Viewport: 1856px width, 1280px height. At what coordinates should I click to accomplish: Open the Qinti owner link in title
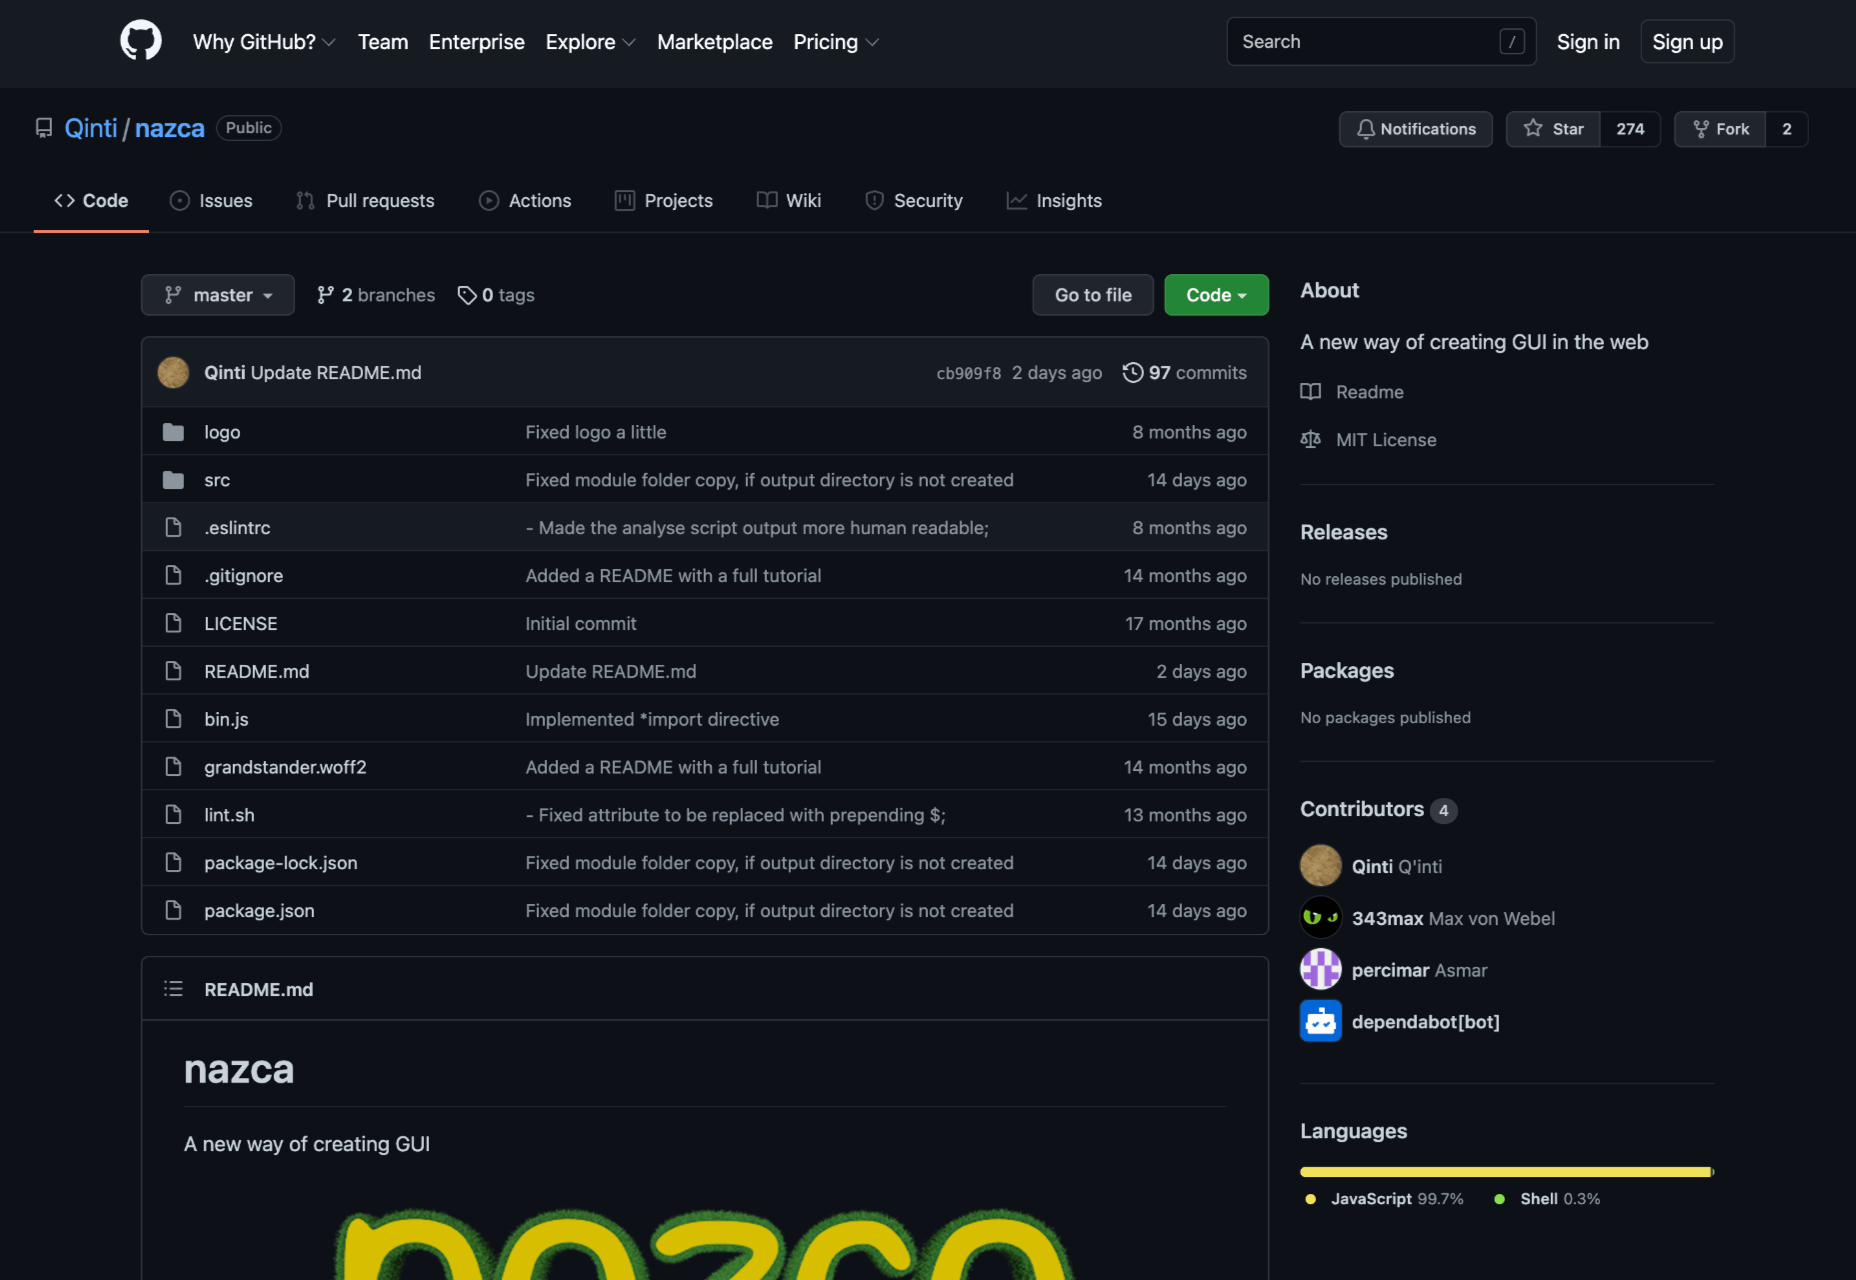click(91, 128)
